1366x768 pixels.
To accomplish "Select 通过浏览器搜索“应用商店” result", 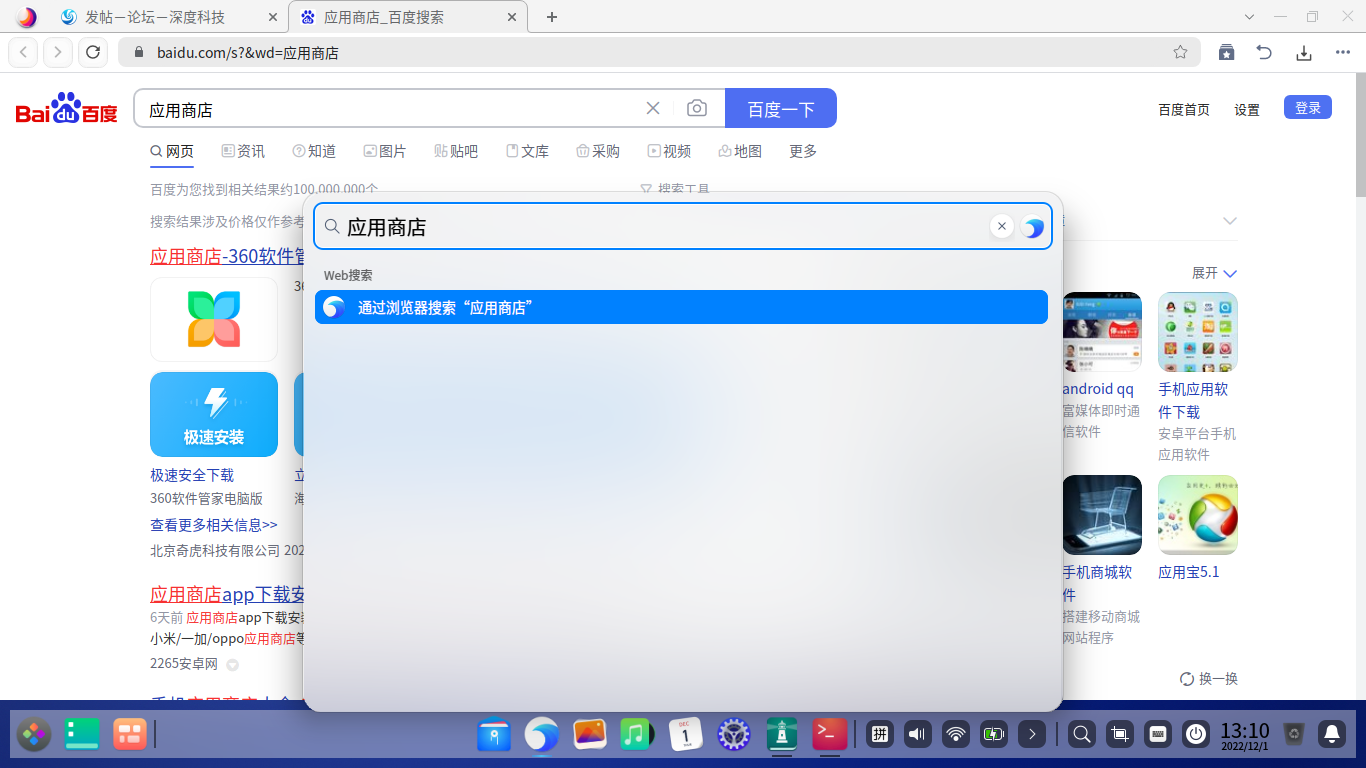I will point(681,307).
